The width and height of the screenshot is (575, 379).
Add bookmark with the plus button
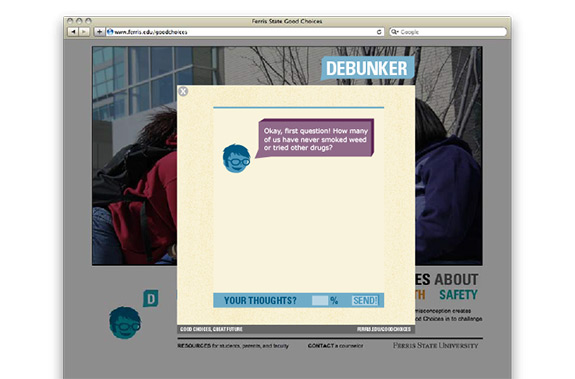click(x=99, y=32)
